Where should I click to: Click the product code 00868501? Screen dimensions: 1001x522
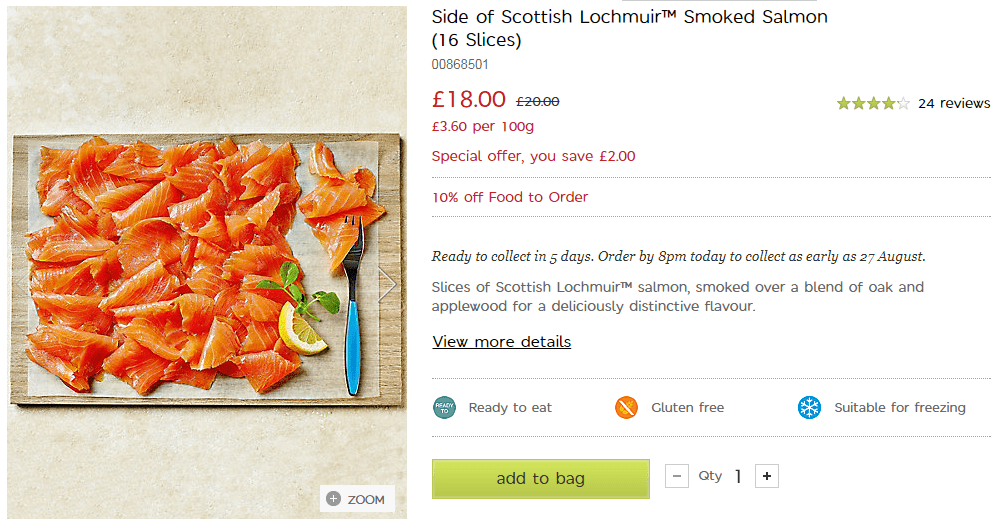tap(460, 64)
